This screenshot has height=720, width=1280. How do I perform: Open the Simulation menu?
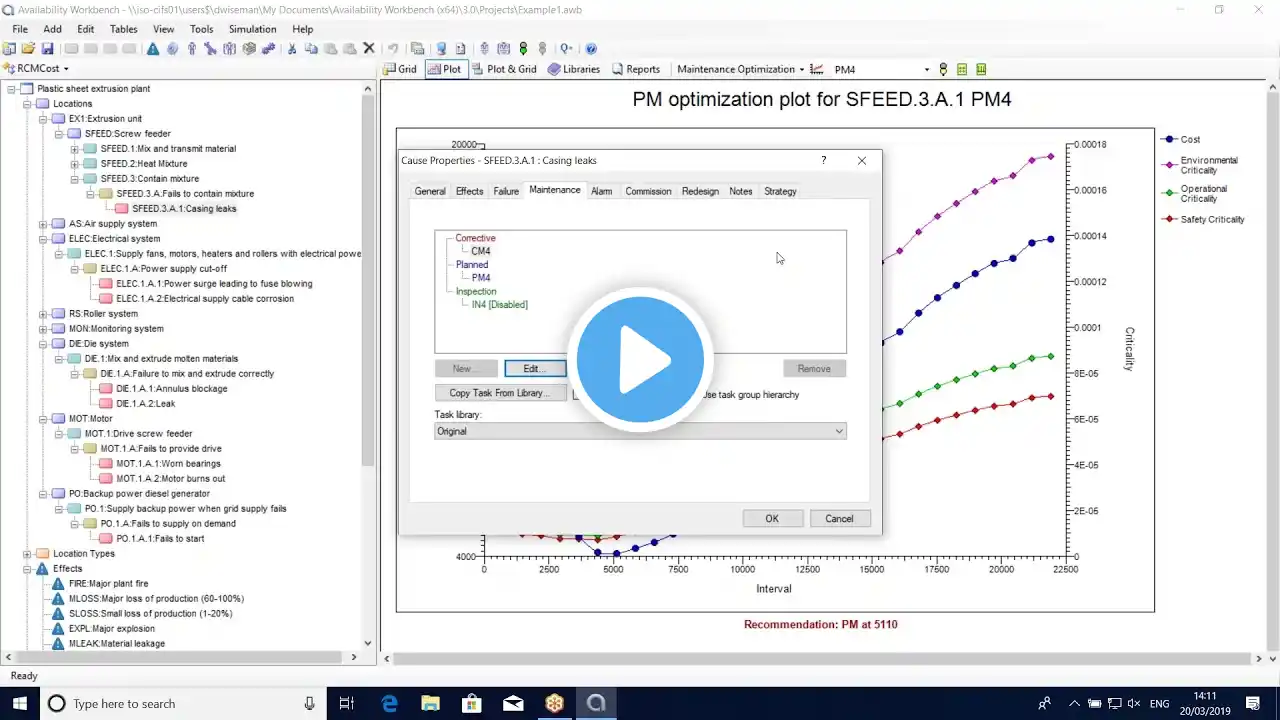[x=253, y=29]
